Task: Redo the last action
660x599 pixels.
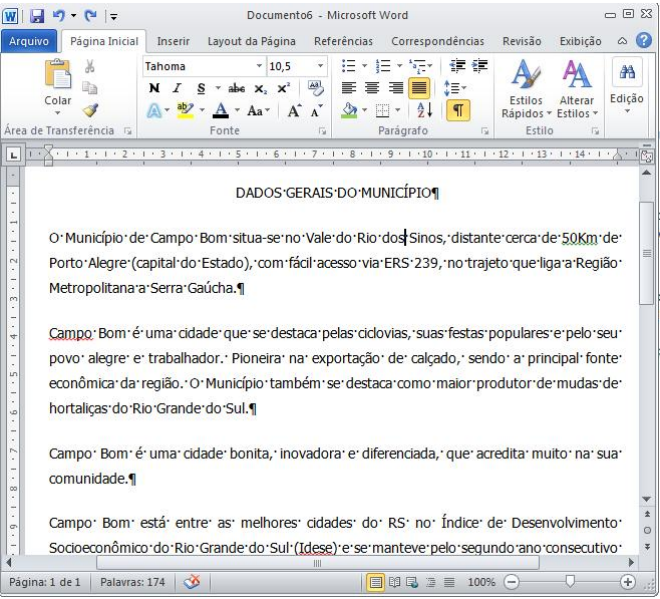Action: [90, 16]
